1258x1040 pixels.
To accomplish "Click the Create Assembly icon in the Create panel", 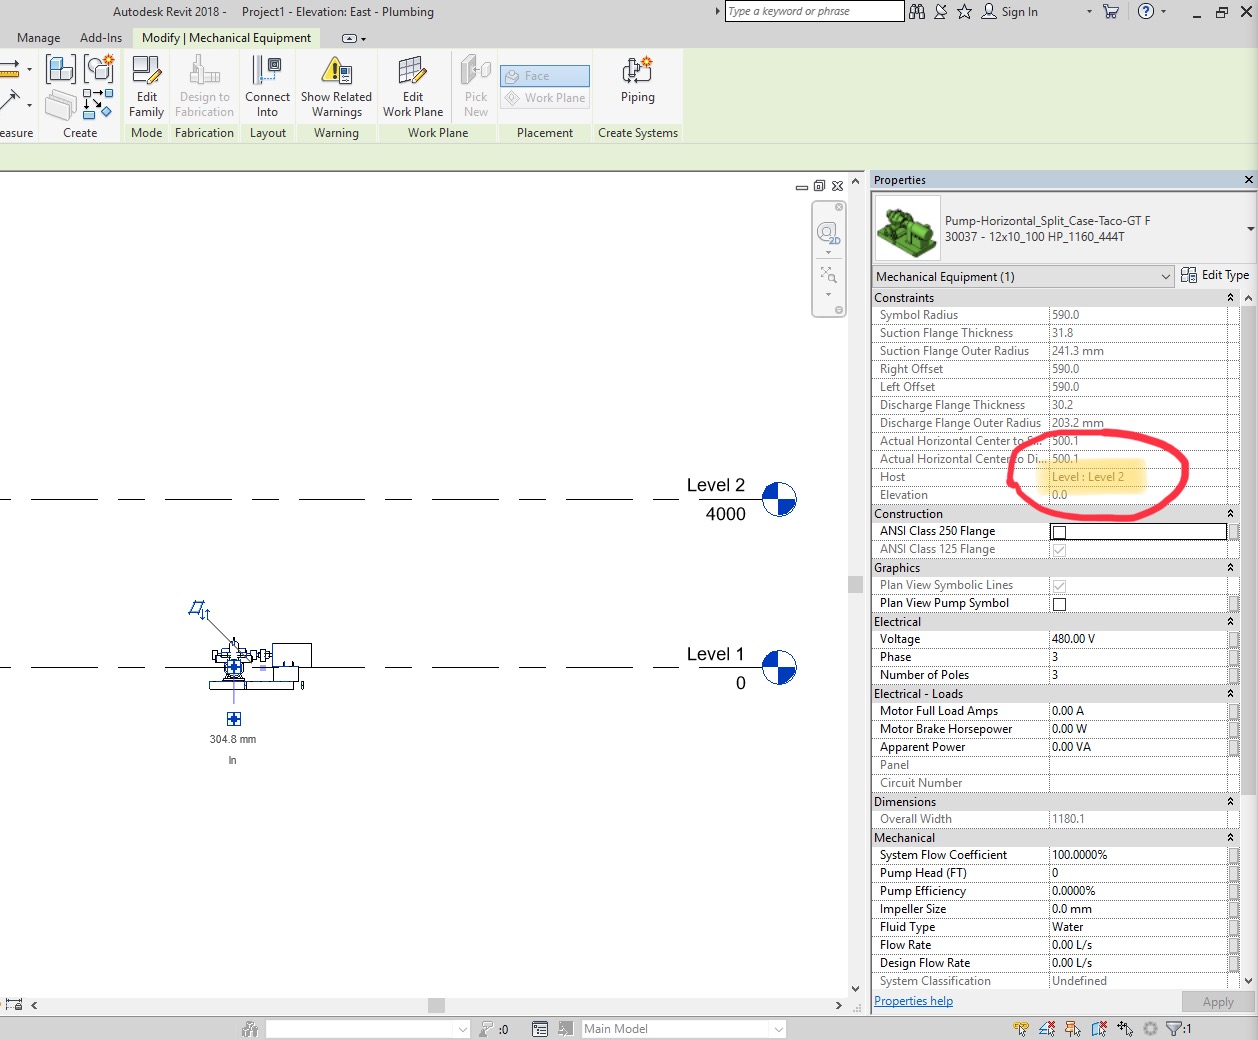I will click(x=99, y=69).
